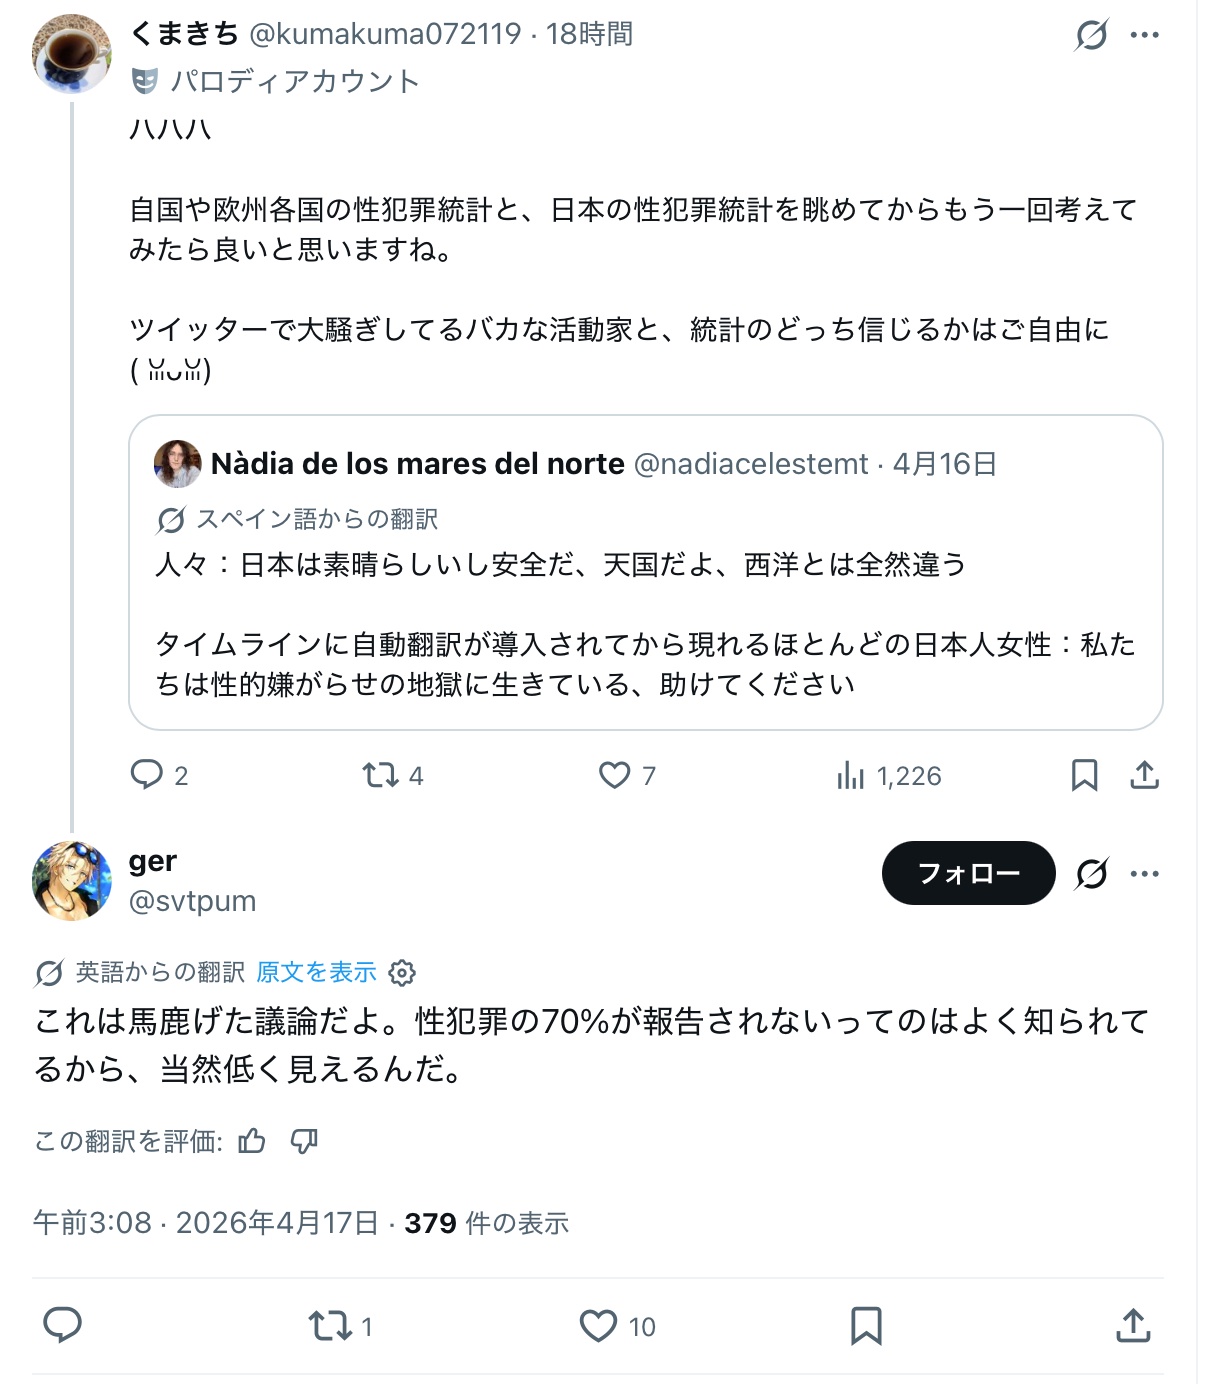
Task: Show original text via 原文を表示
Action: click(x=316, y=972)
